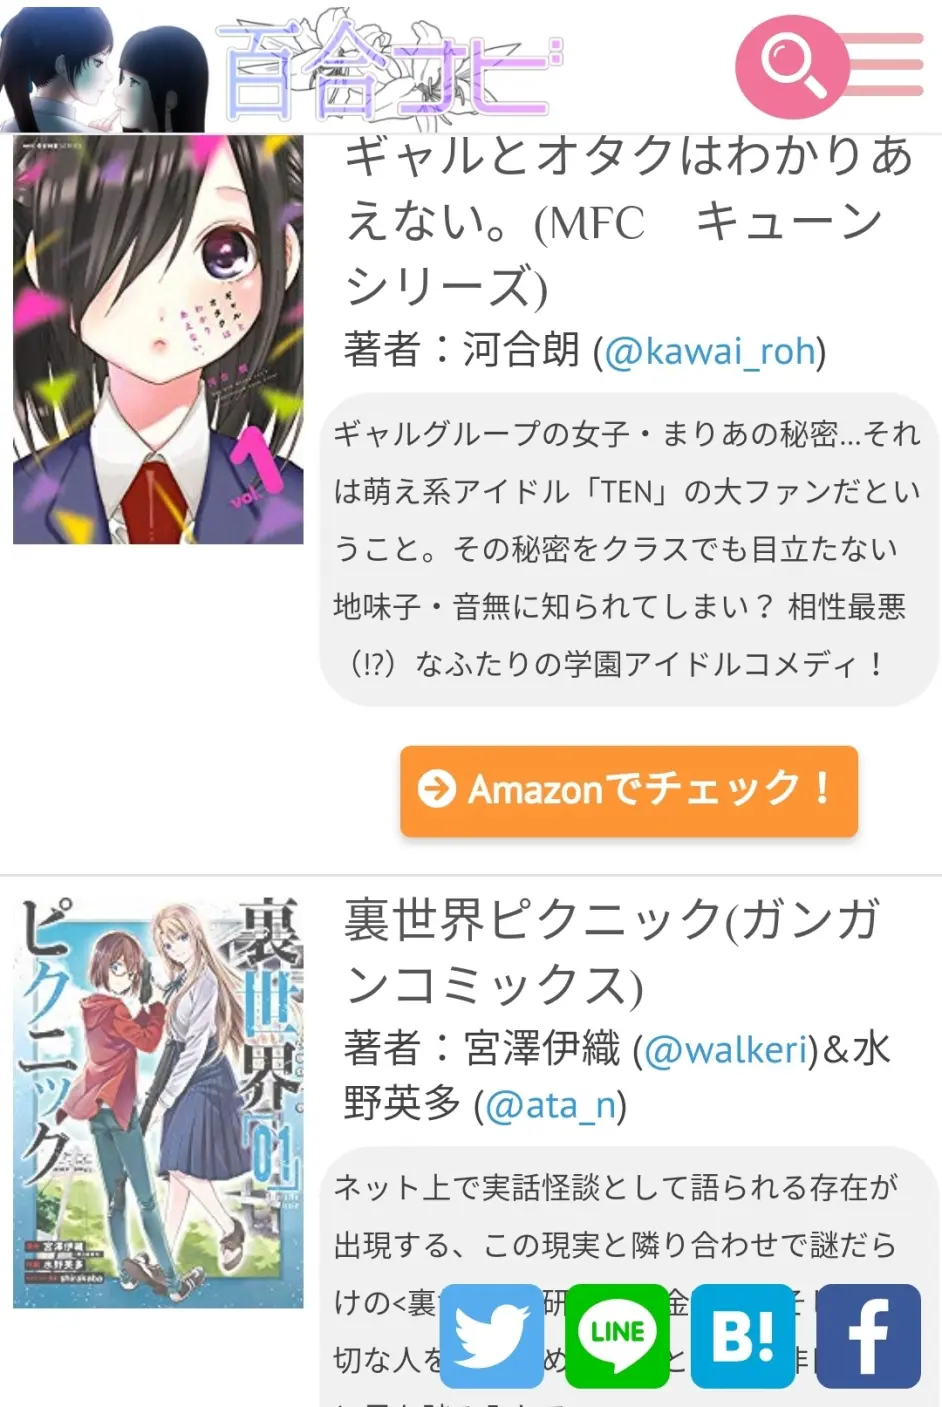
Task: Click the title 裏世界ピクニック(ガンガンコミックス)
Action: coord(612,952)
